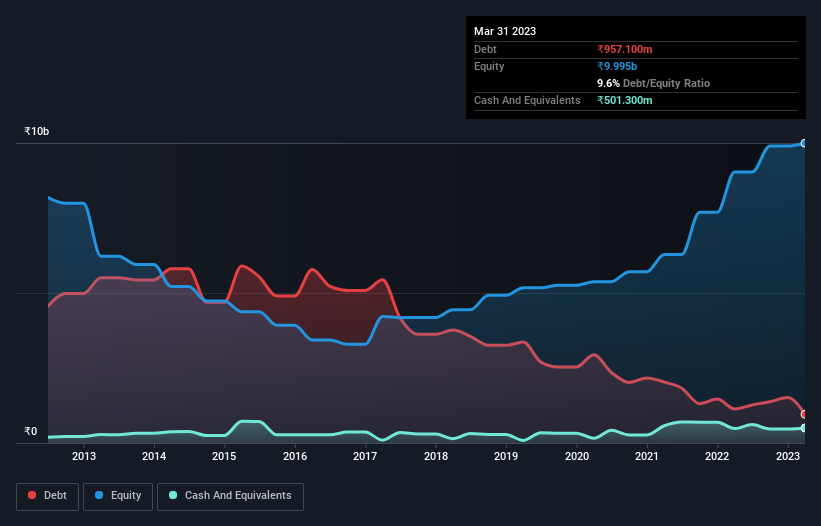Click the Mar 31 2023 tooltip date

pyautogui.click(x=505, y=31)
